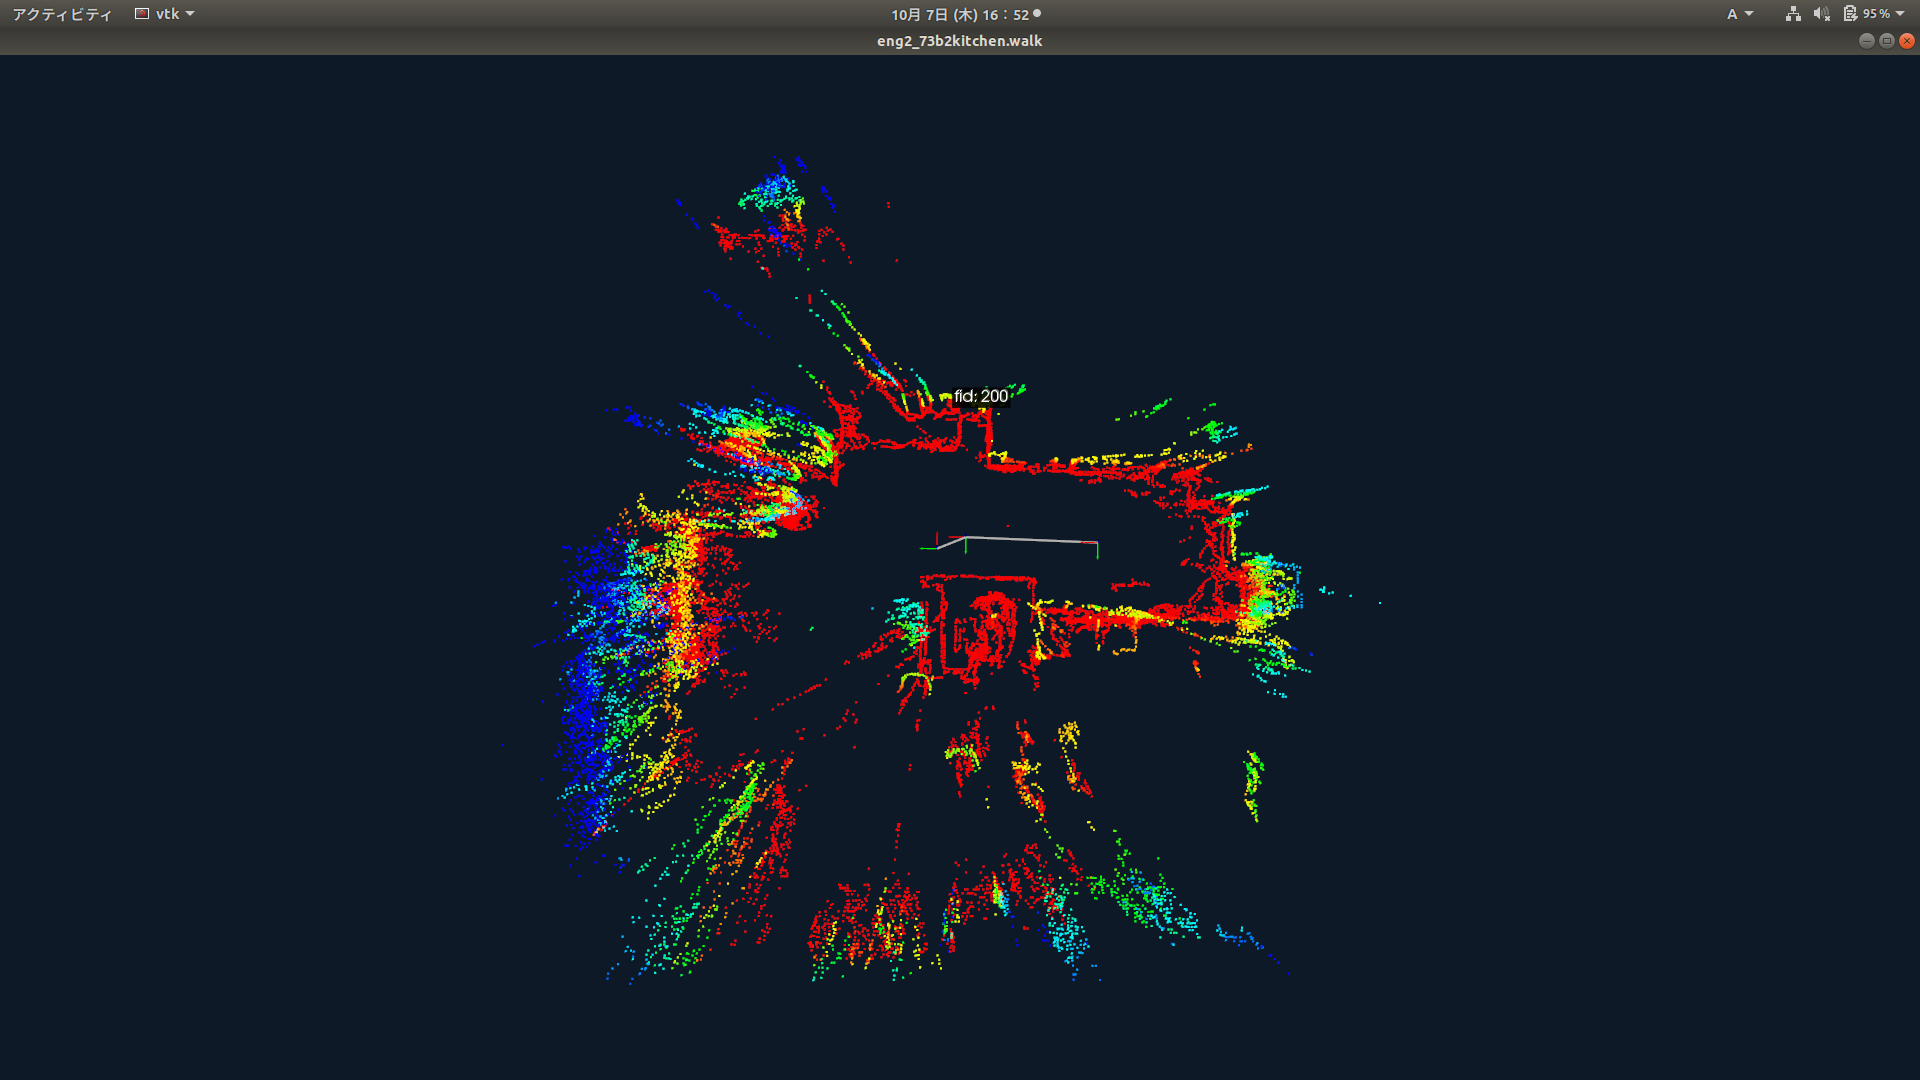
Task: Maximize the eng2_73b2kitchen.walk window
Action: pyautogui.click(x=1886, y=41)
